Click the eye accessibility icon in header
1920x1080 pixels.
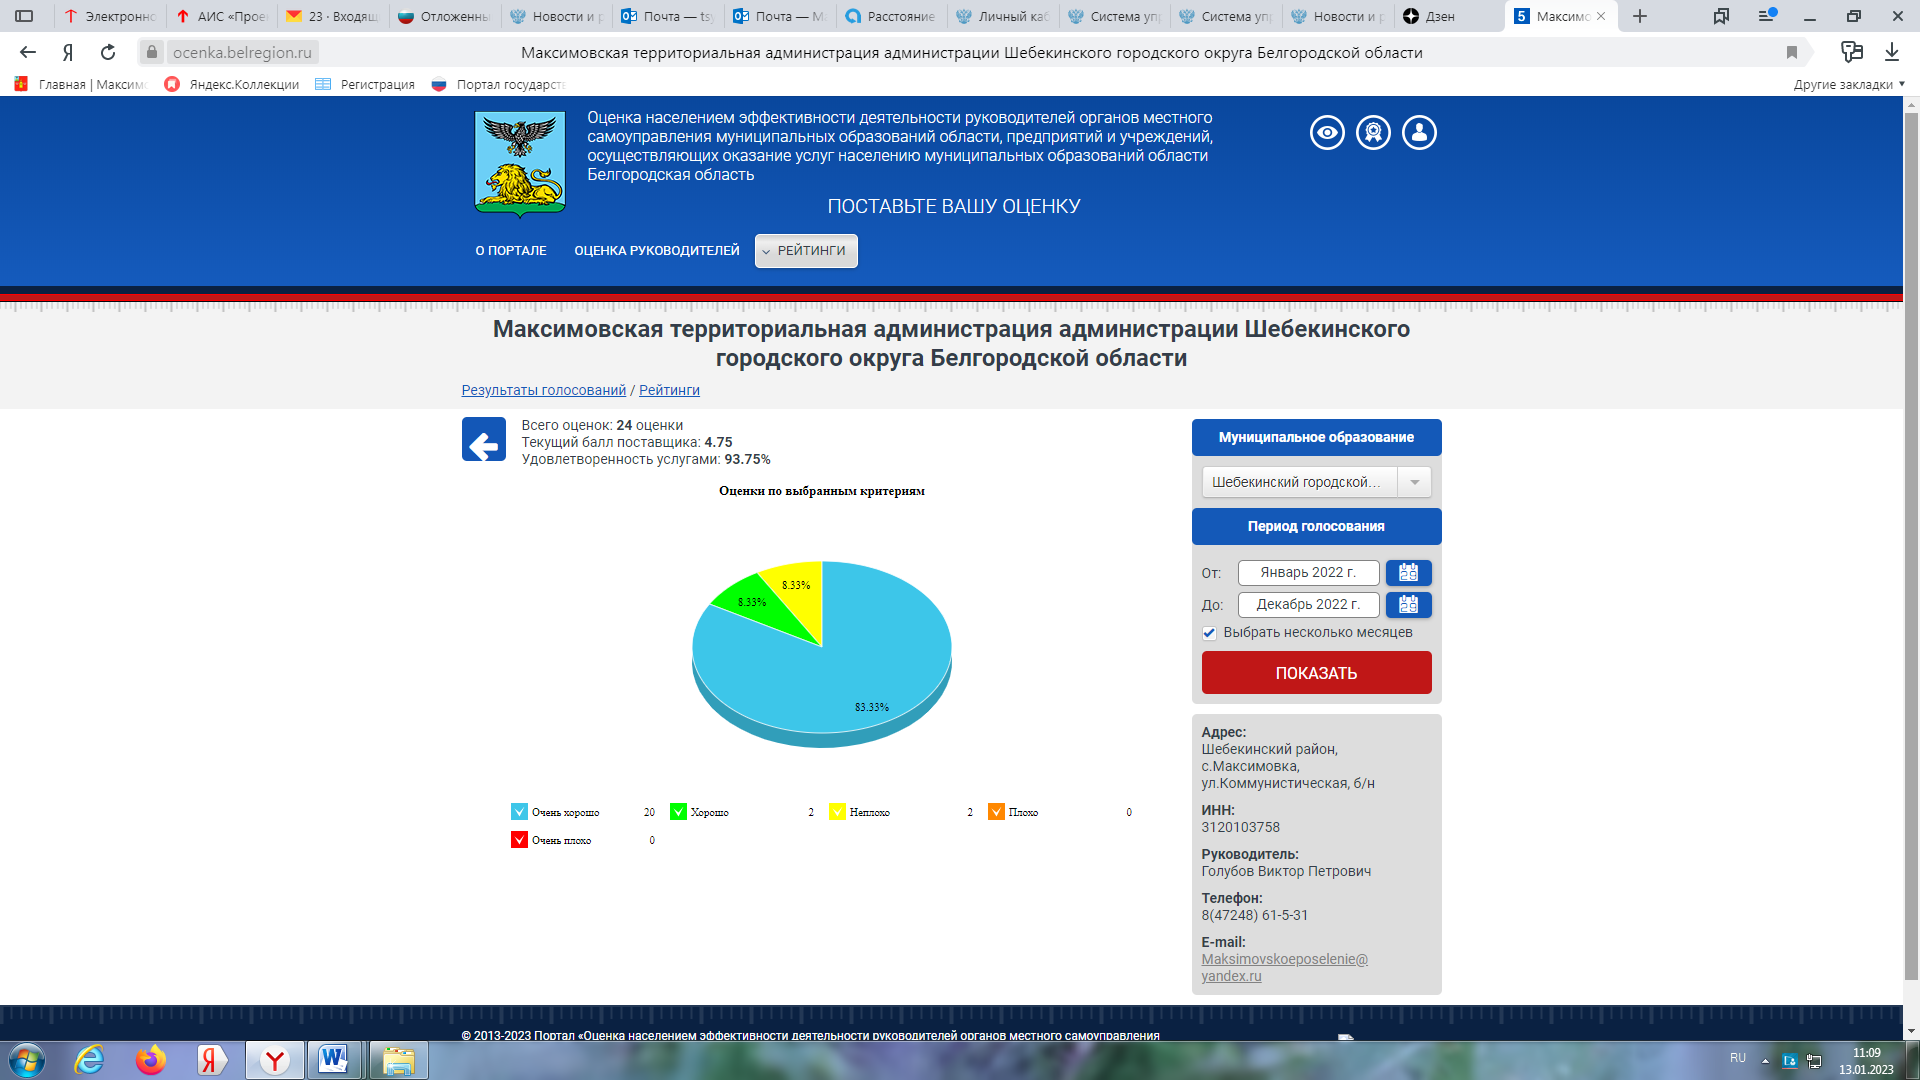pyautogui.click(x=1327, y=132)
